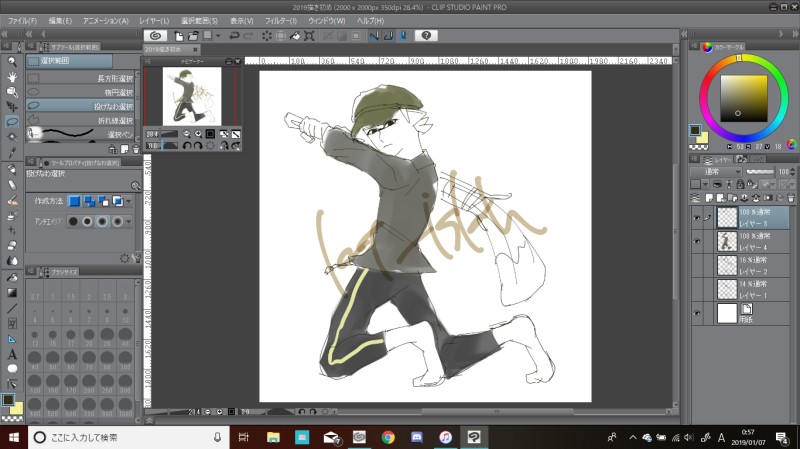Screen dimensions: 800x449
Task: Rotate canvas left in Navigator
Action: tap(187, 146)
